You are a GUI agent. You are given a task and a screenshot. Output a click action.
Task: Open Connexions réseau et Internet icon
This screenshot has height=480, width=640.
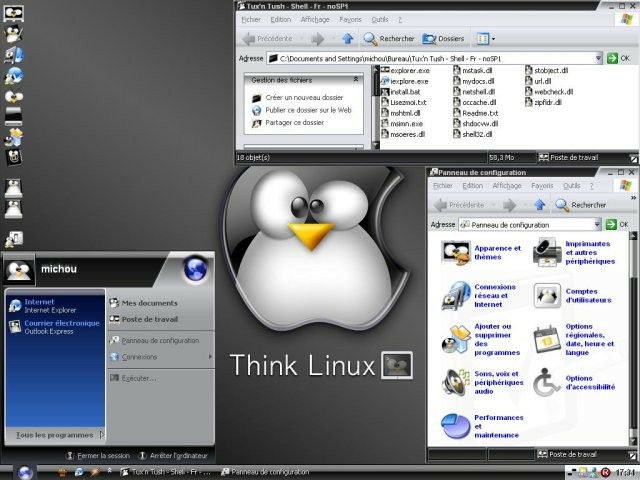click(x=456, y=296)
